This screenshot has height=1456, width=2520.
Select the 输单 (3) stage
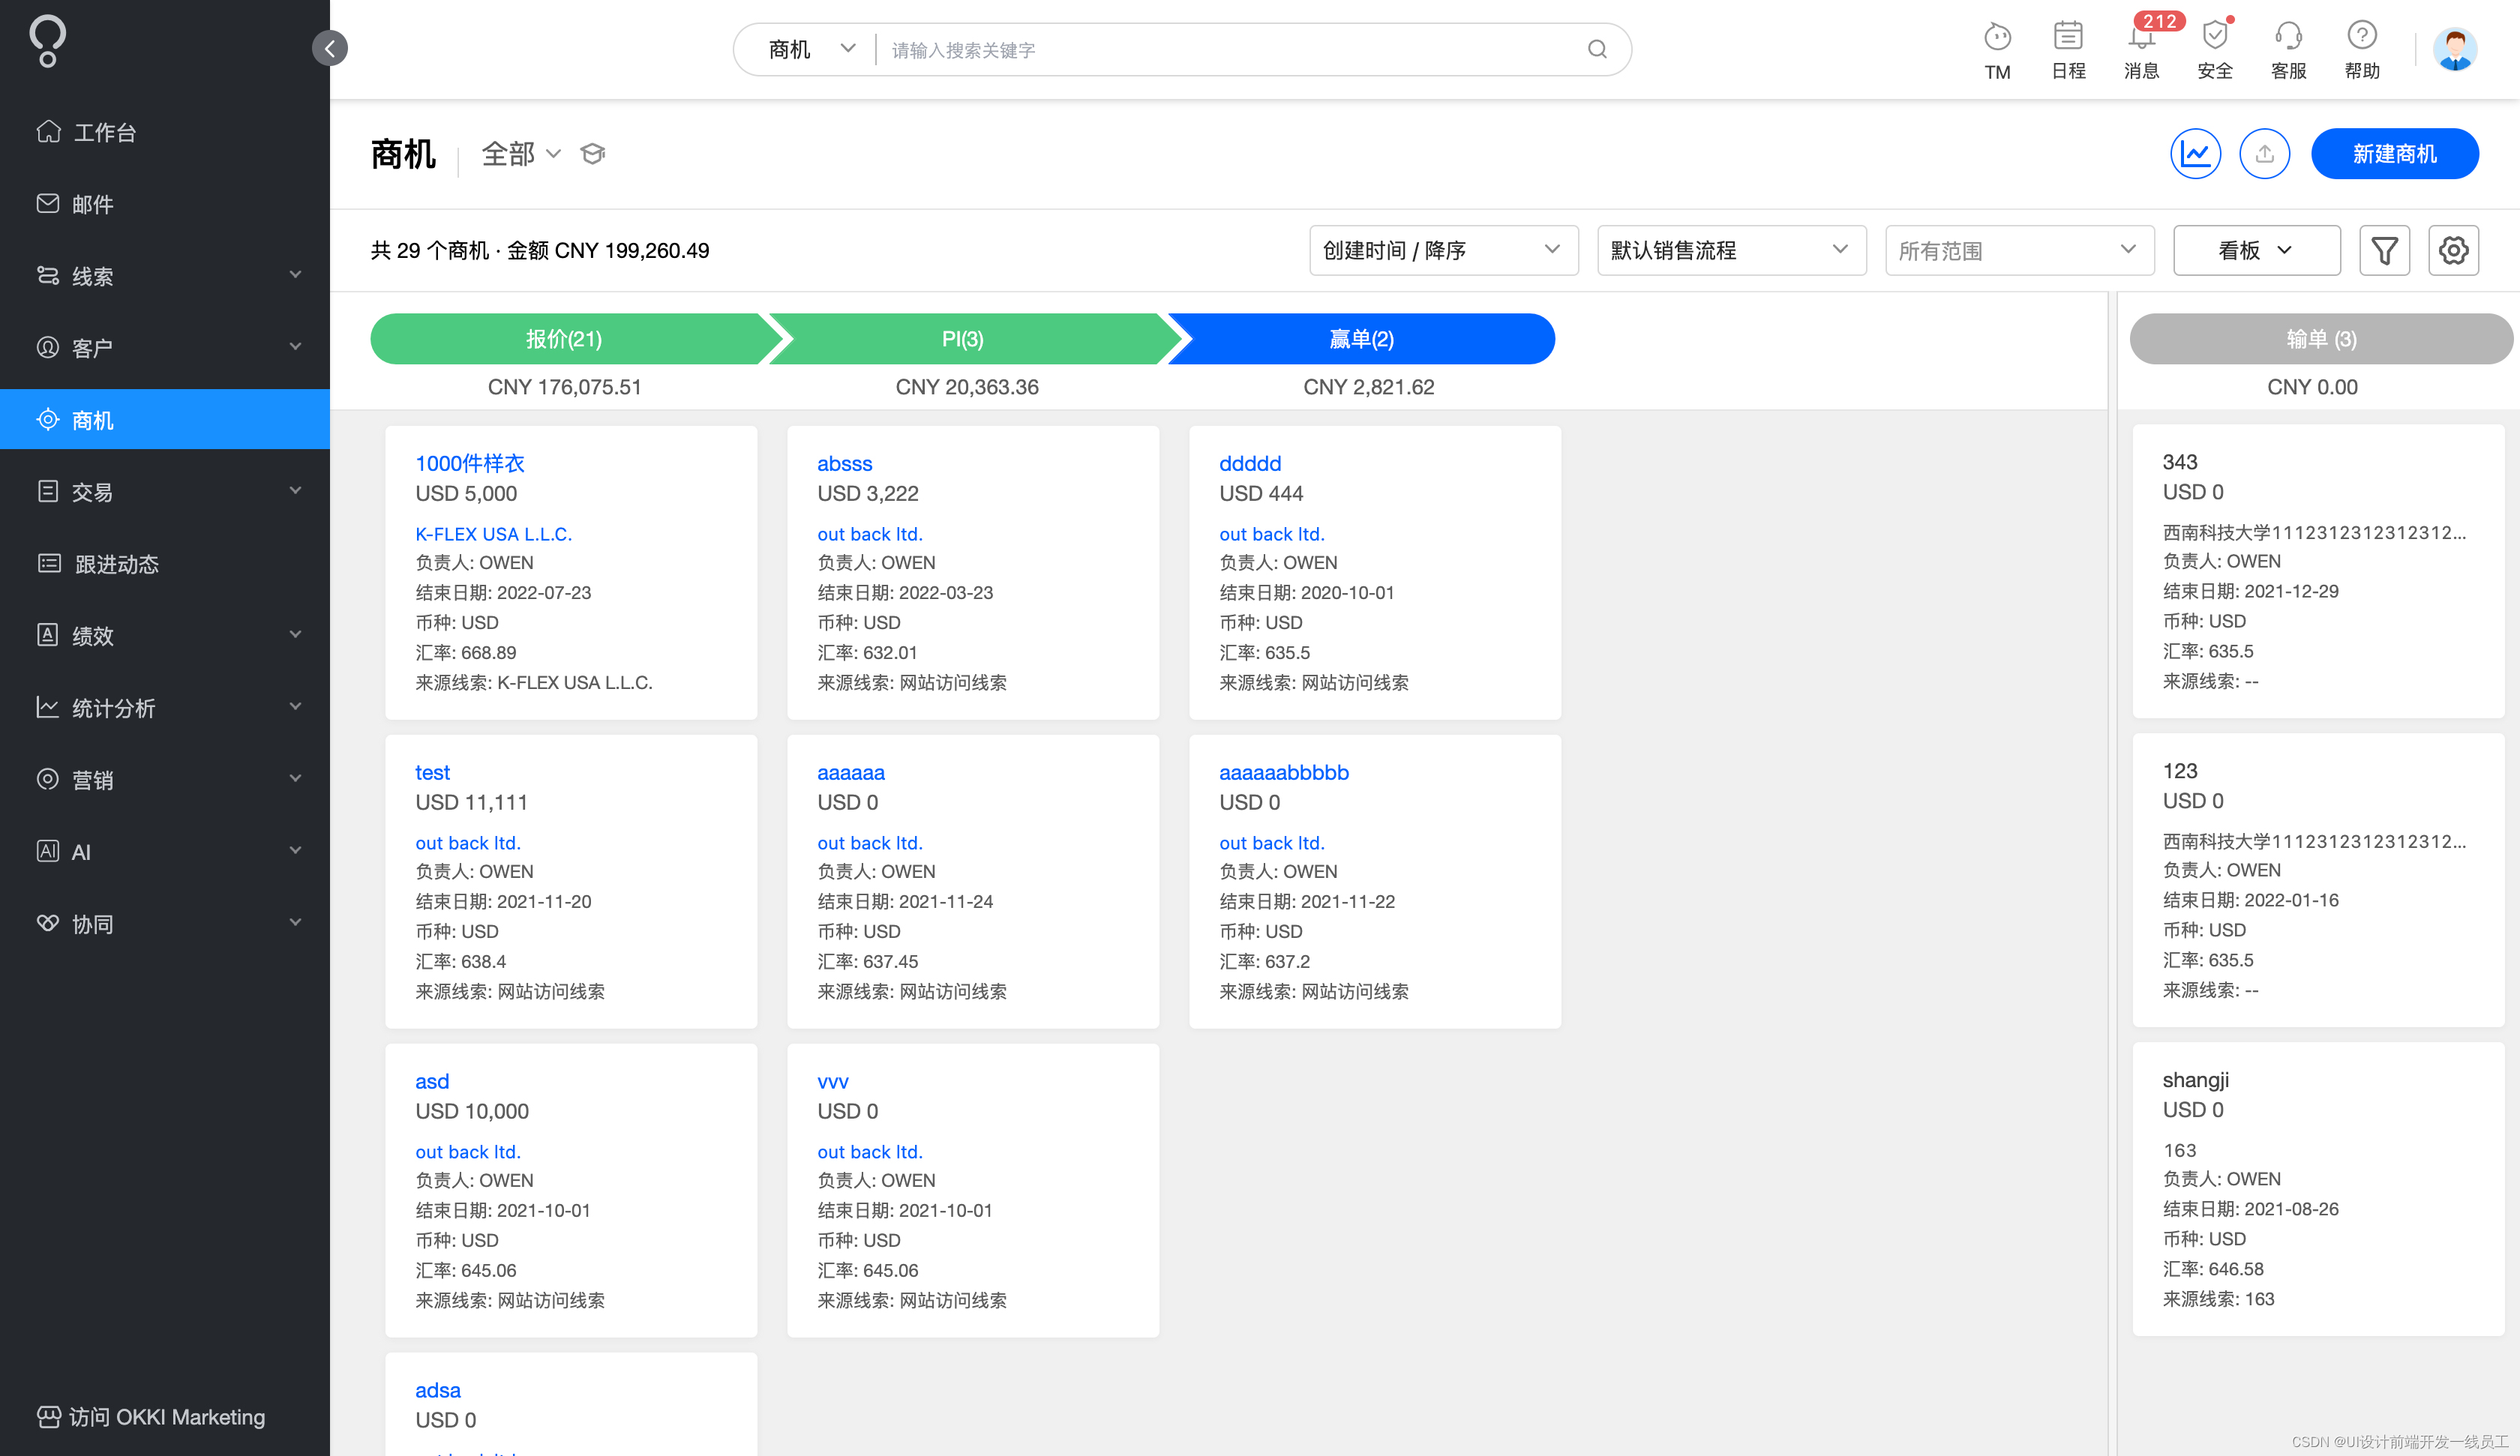click(x=2320, y=339)
